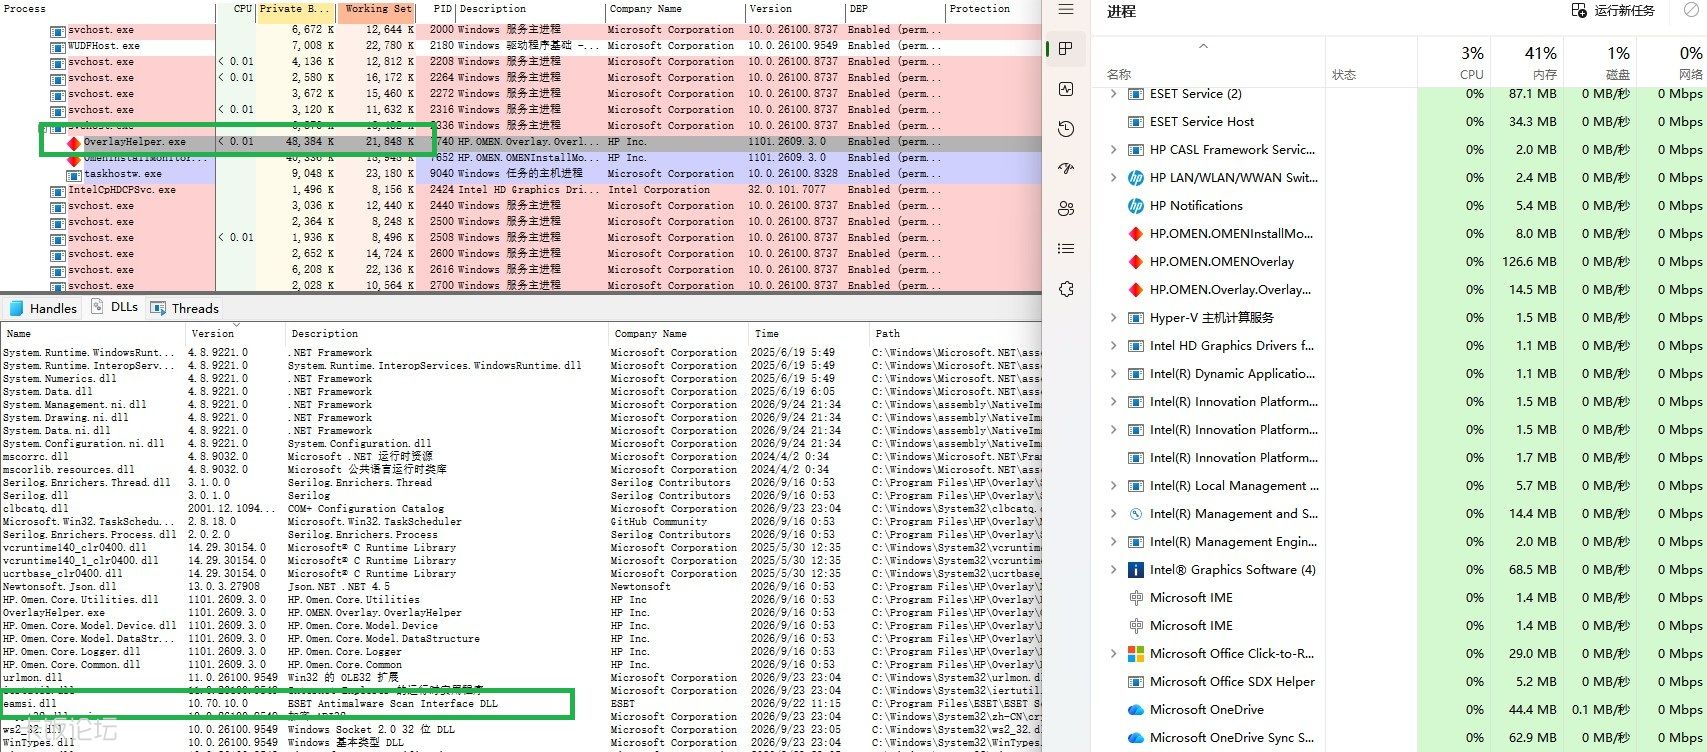The width and height of the screenshot is (1707, 752).
Task: Click the HP Notifications process icon
Action: [1135, 206]
